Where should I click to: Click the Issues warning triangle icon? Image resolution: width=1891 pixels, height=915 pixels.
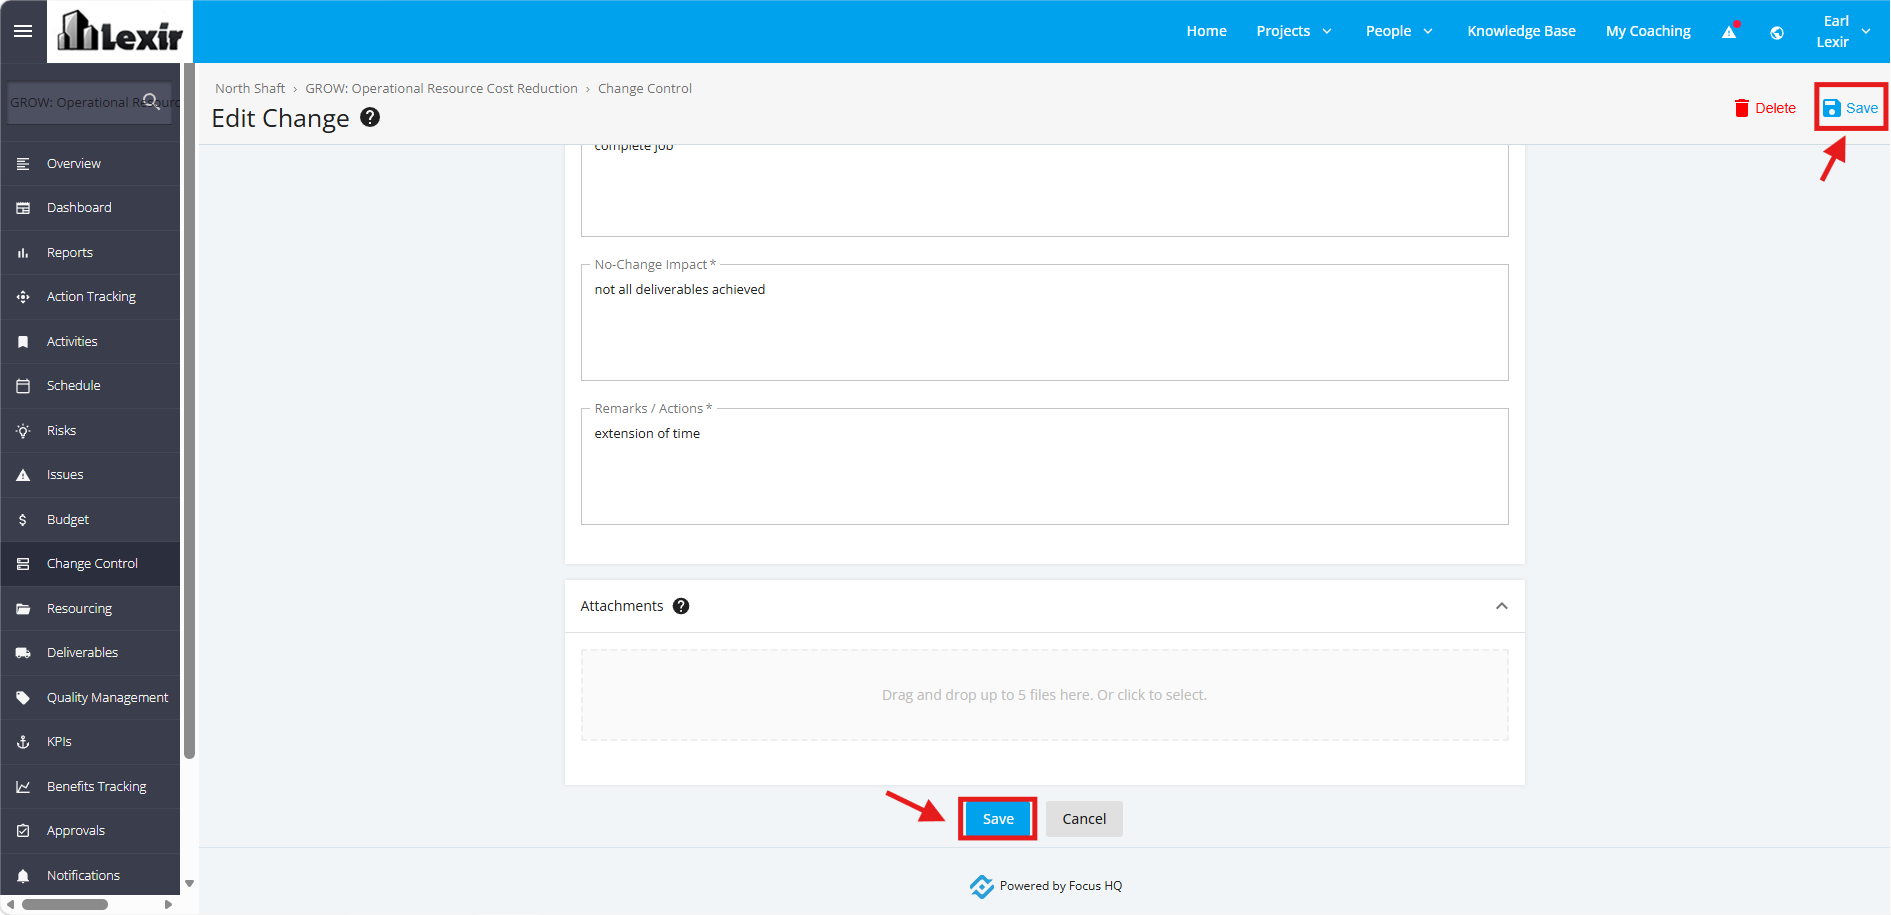(23, 475)
